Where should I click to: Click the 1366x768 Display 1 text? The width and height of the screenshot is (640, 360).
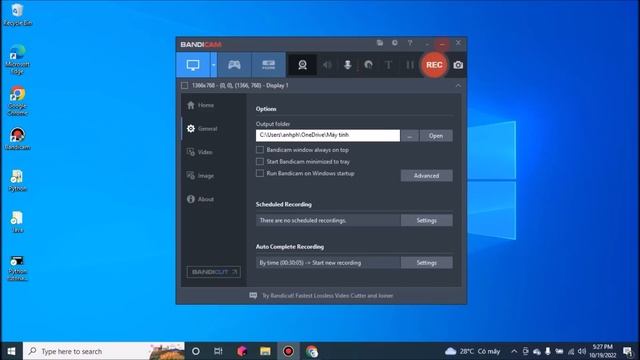[240, 85]
